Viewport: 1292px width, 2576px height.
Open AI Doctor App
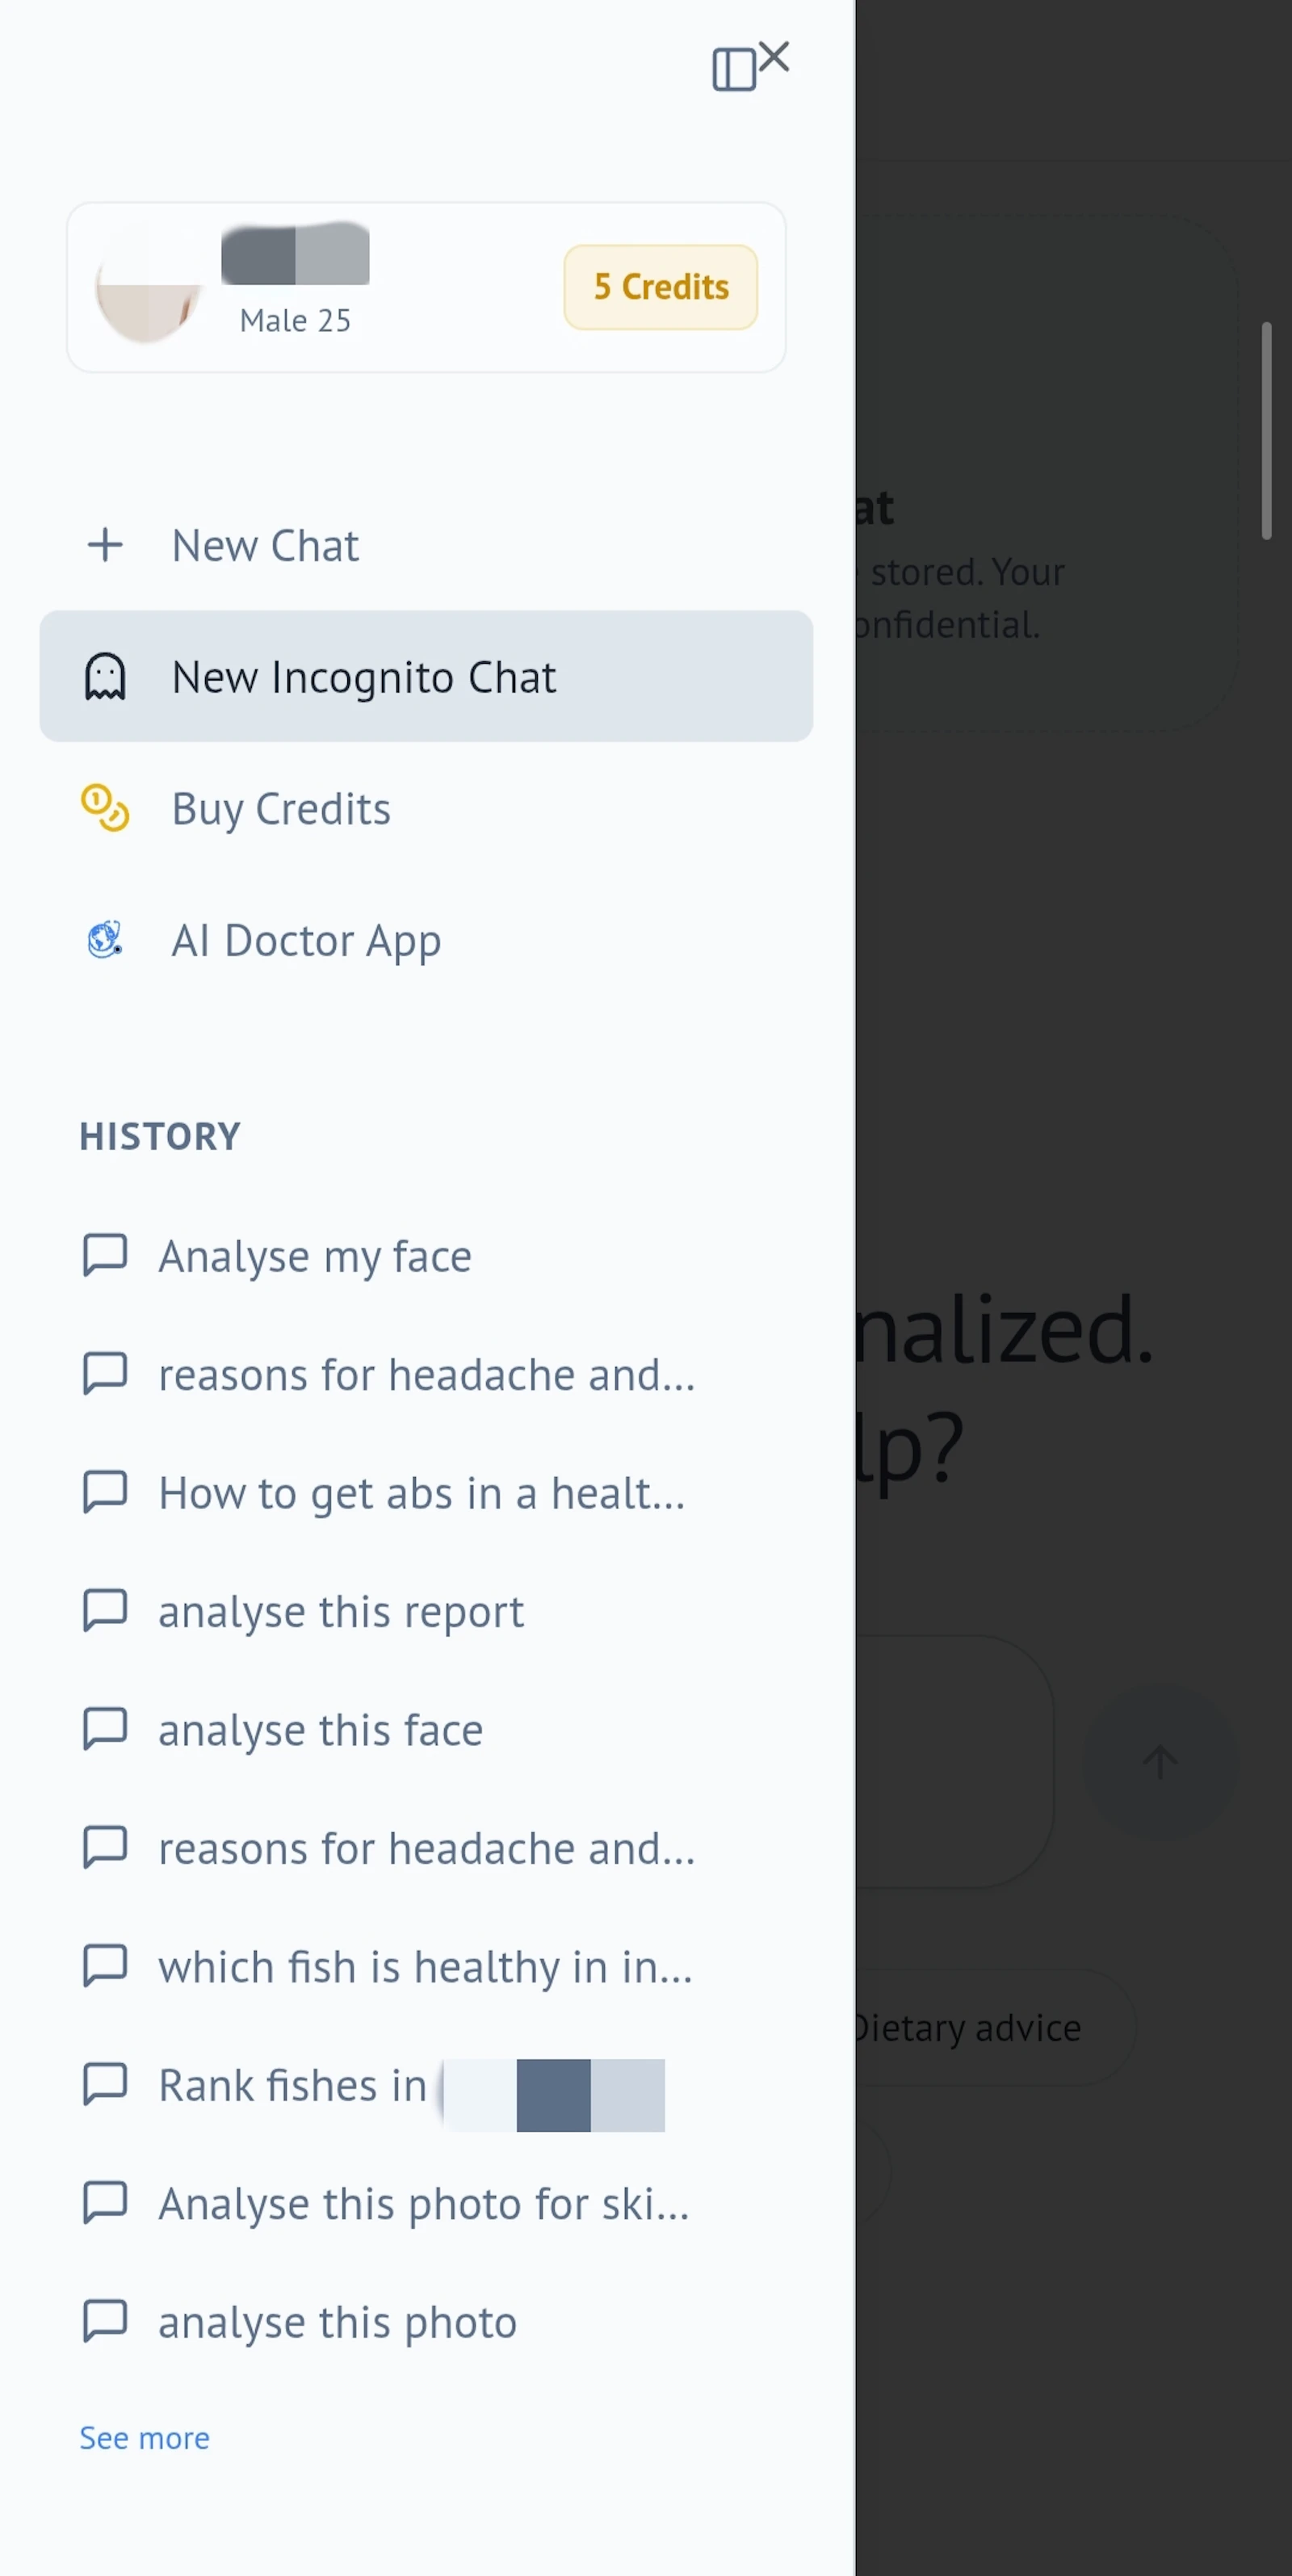click(x=426, y=940)
